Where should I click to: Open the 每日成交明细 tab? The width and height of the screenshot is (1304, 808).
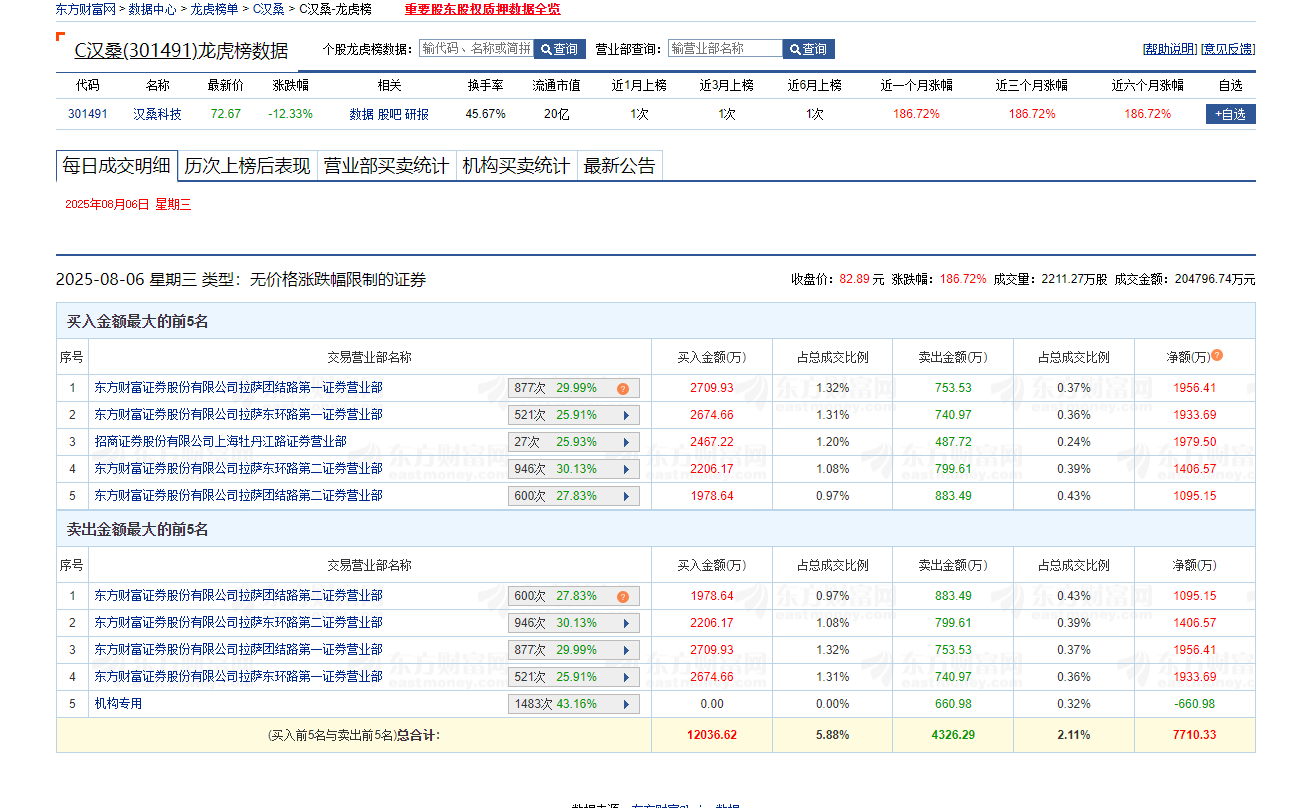click(116, 166)
